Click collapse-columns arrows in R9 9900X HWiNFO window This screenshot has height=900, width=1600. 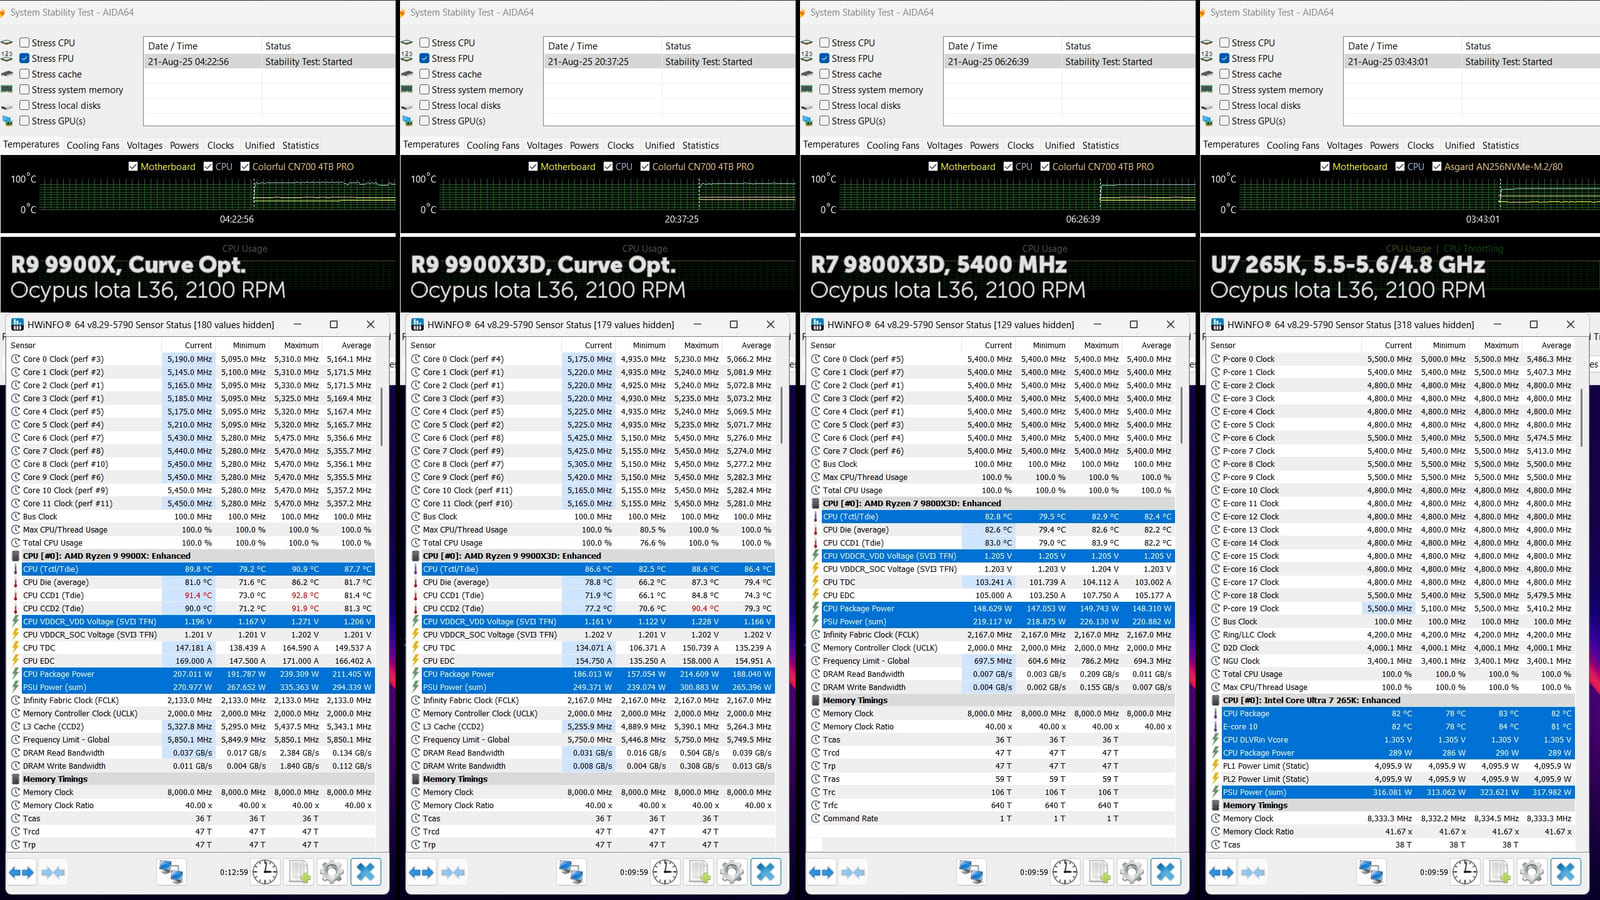click(53, 872)
